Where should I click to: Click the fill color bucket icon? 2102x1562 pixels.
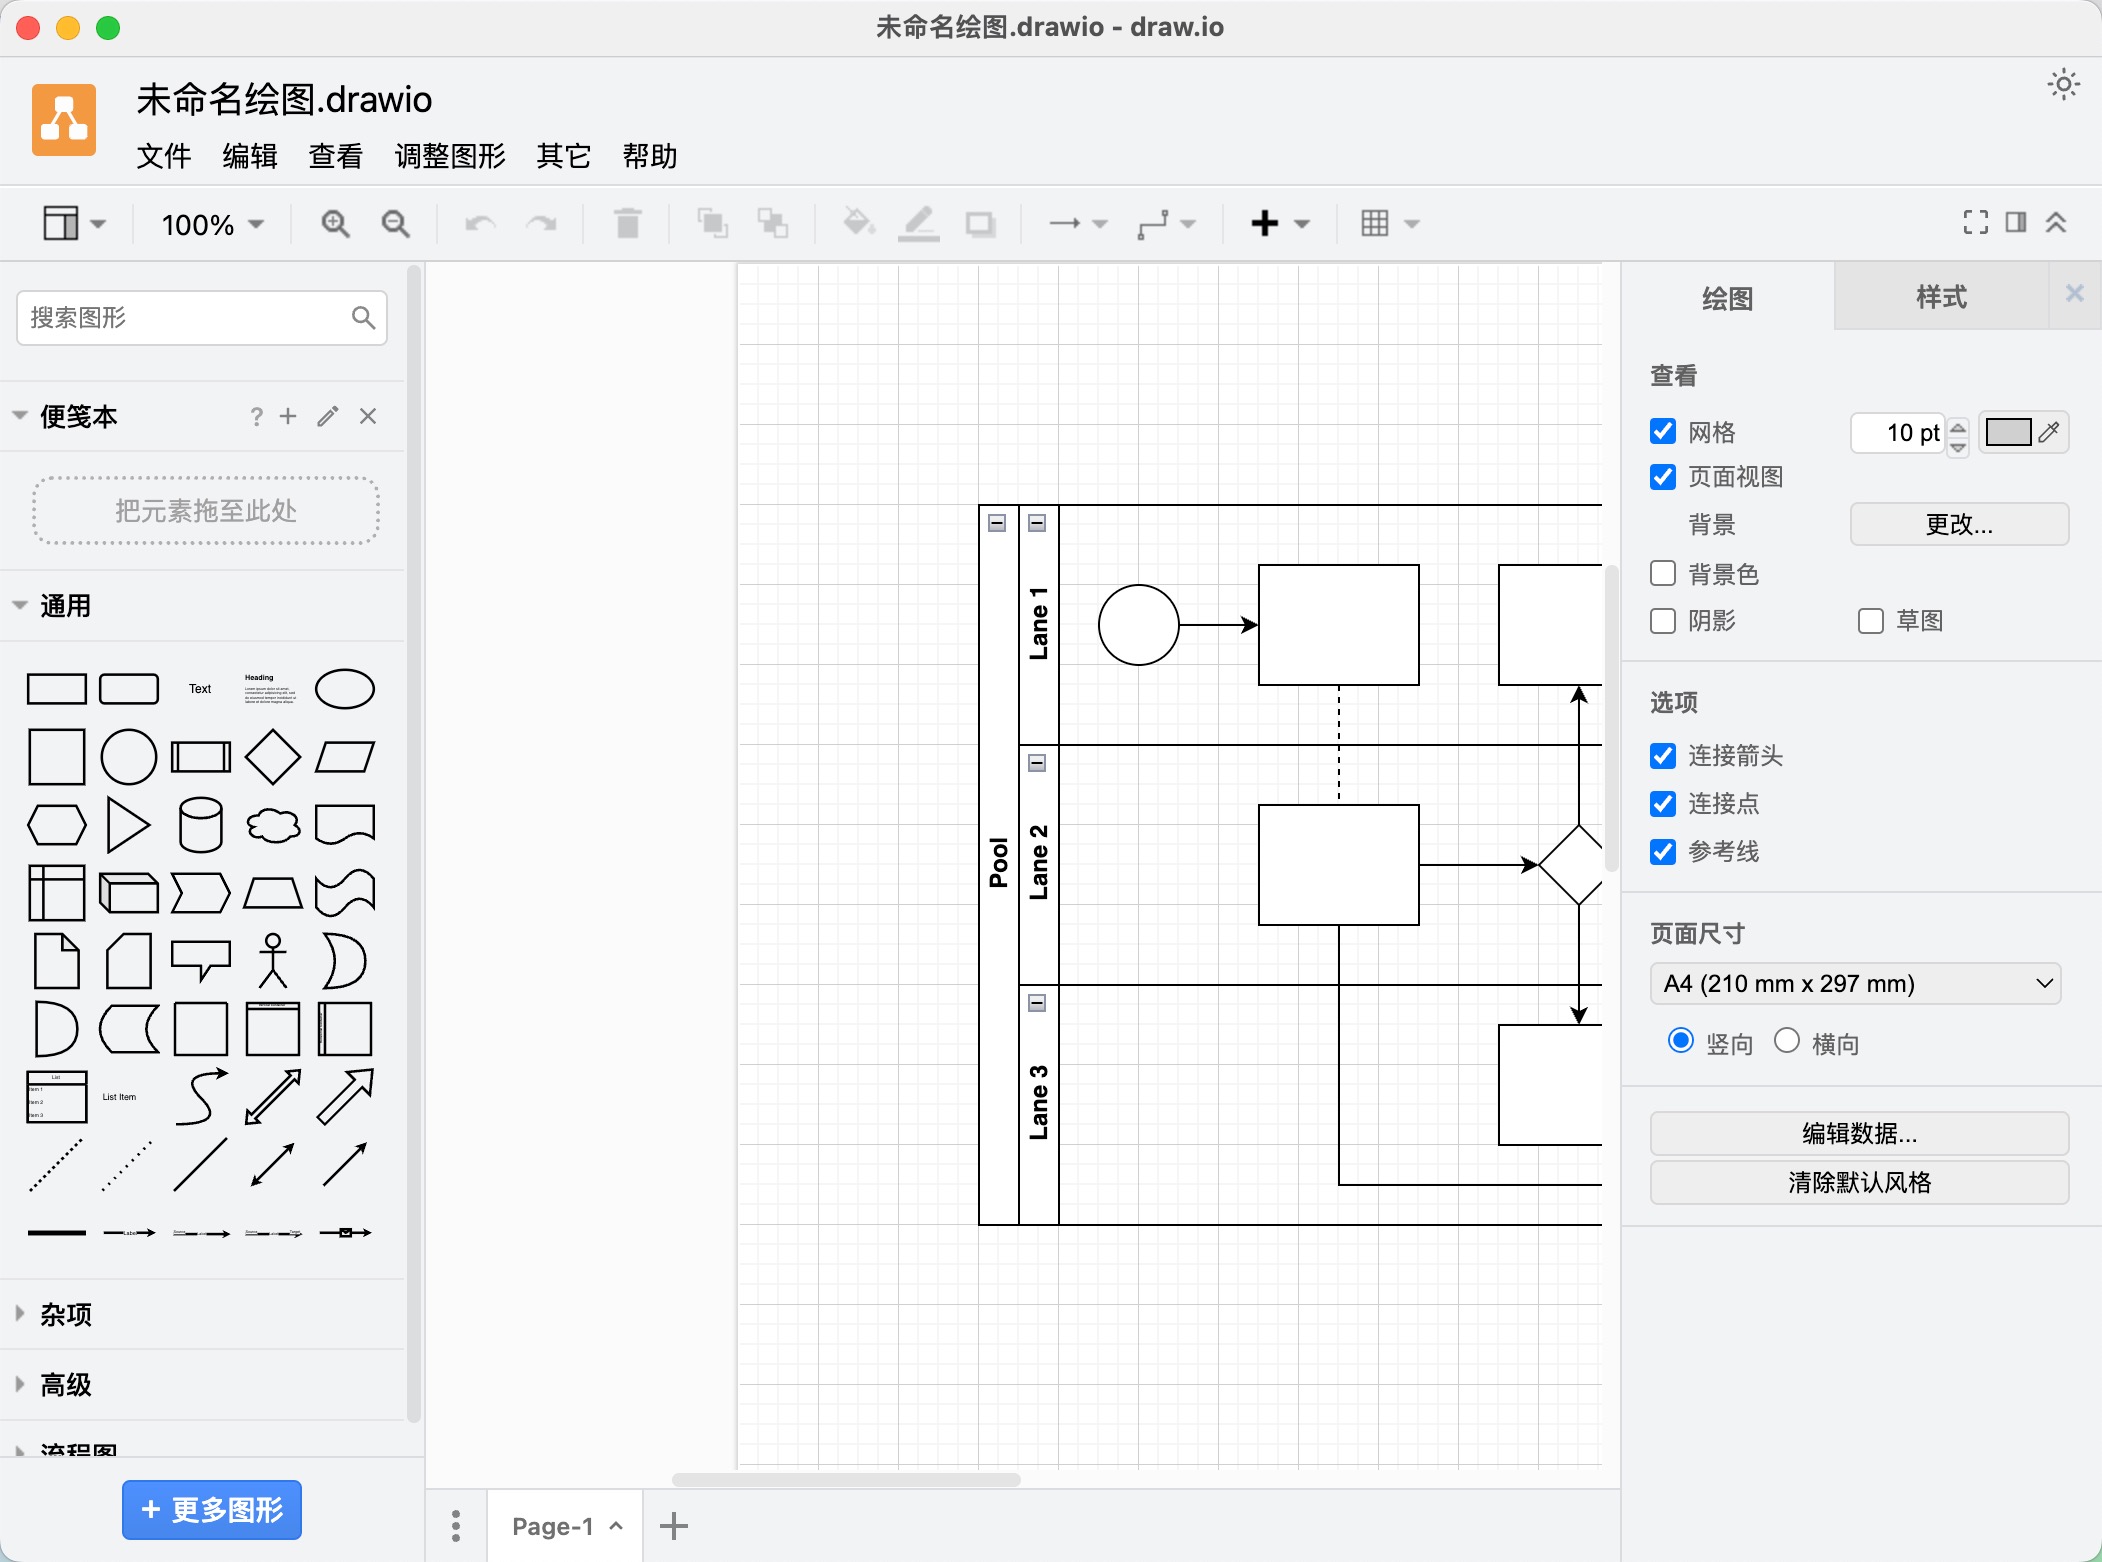(x=858, y=223)
